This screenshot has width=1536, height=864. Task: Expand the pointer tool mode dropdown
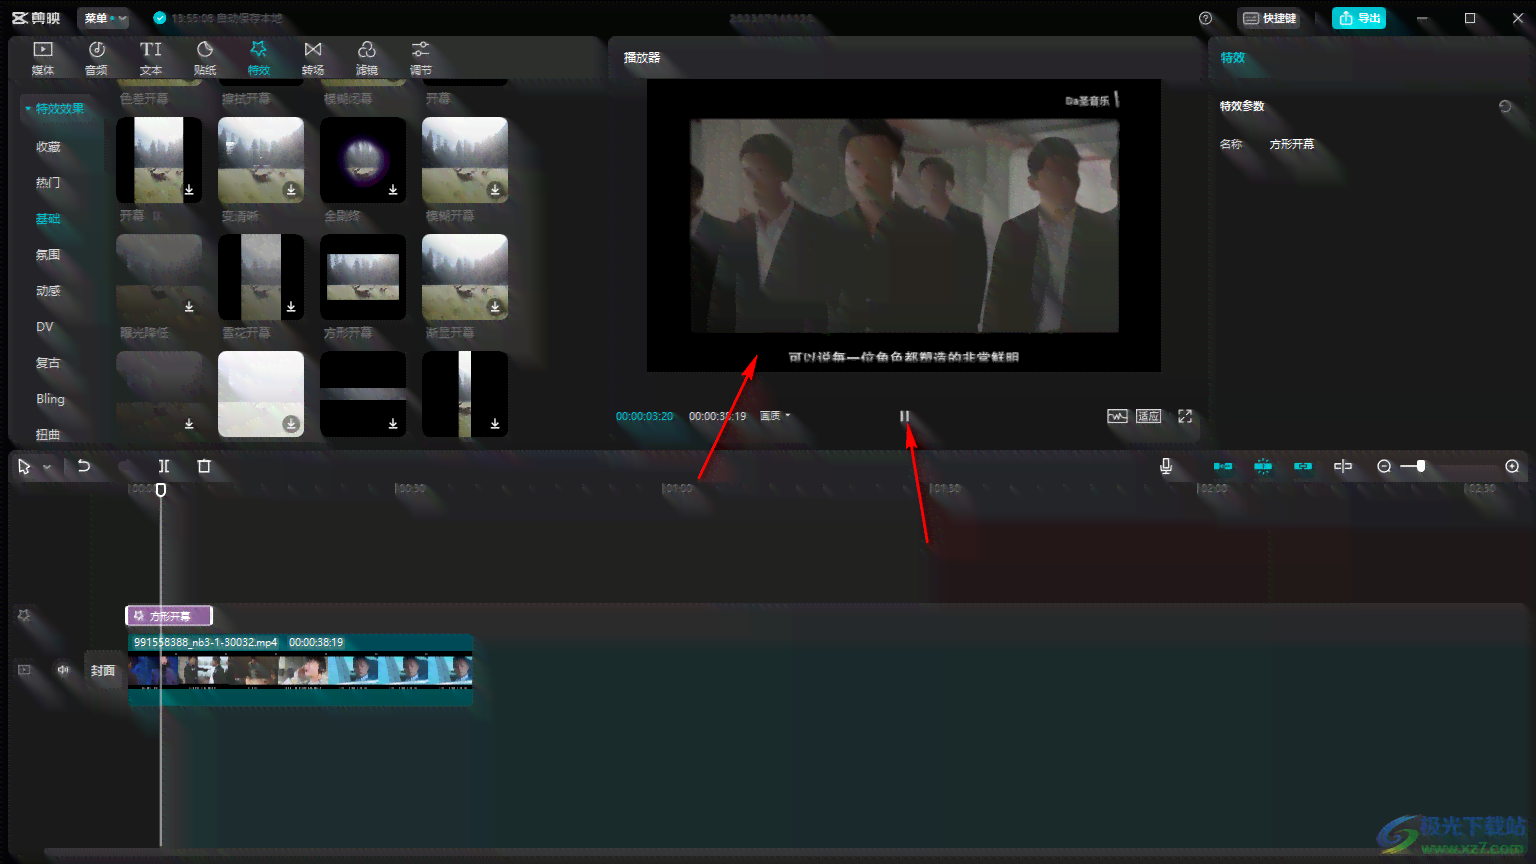[47, 467]
